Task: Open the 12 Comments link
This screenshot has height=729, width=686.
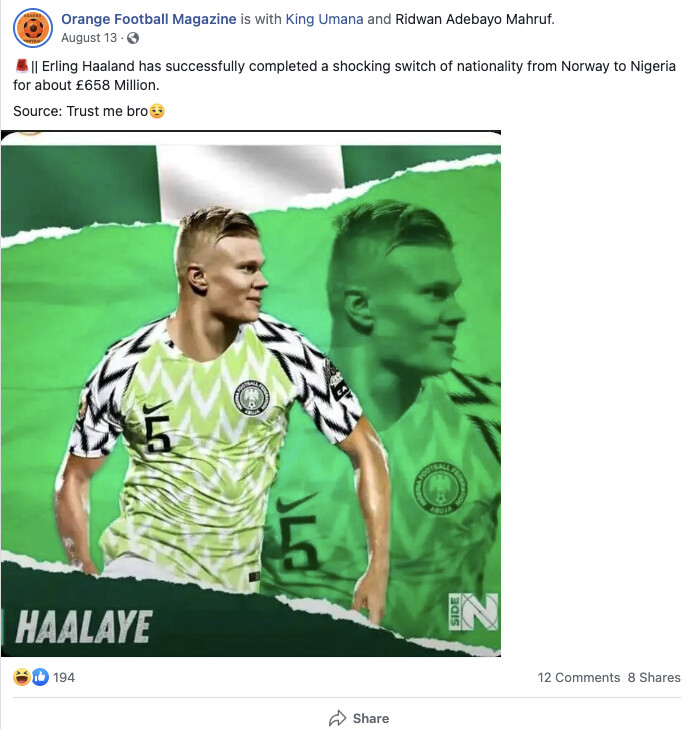Action: click(x=579, y=677)
